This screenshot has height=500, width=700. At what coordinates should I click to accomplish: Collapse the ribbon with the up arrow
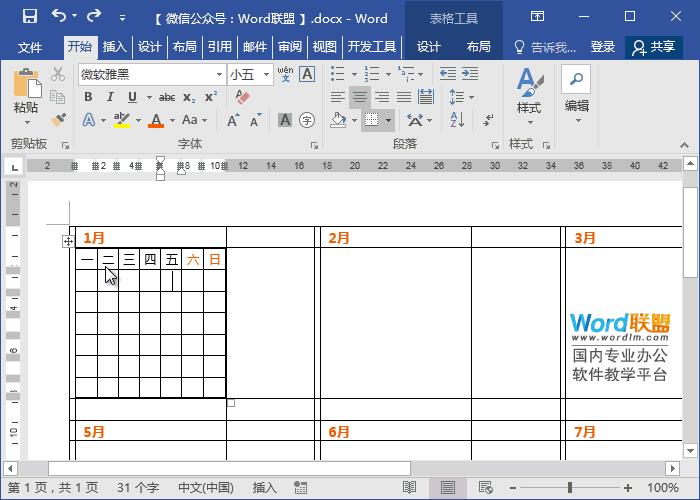[684, 145]
